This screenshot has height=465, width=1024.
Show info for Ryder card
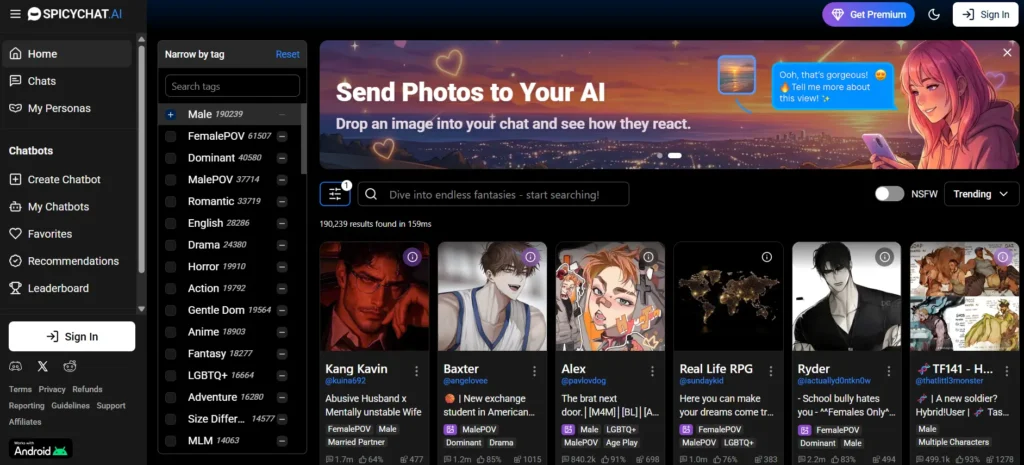[x=884, y=257]
